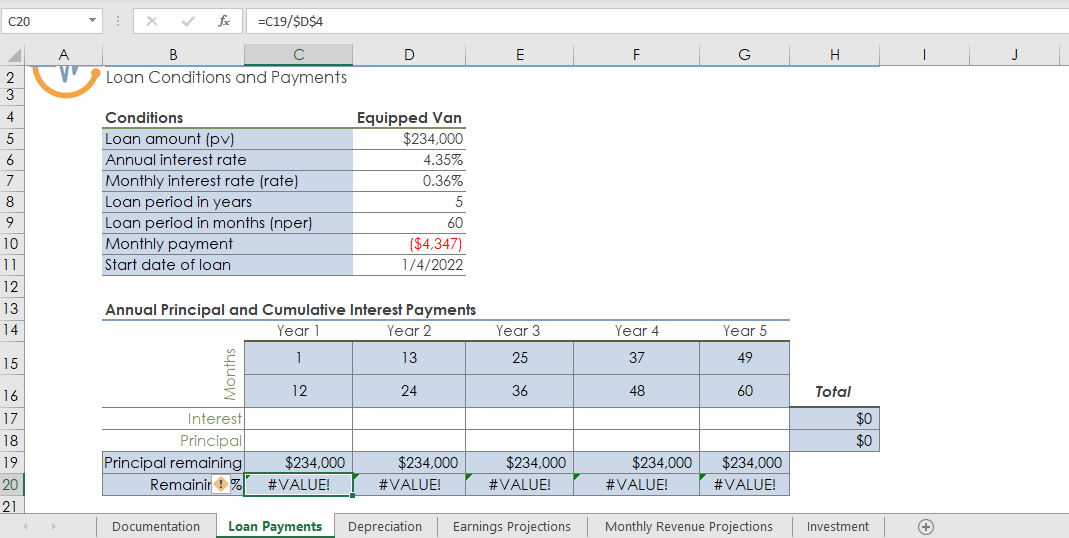Click the Insert Function fx icon
Image resolution: width=1069 pixels, height=538 pixels.
(x=223, y=21)
